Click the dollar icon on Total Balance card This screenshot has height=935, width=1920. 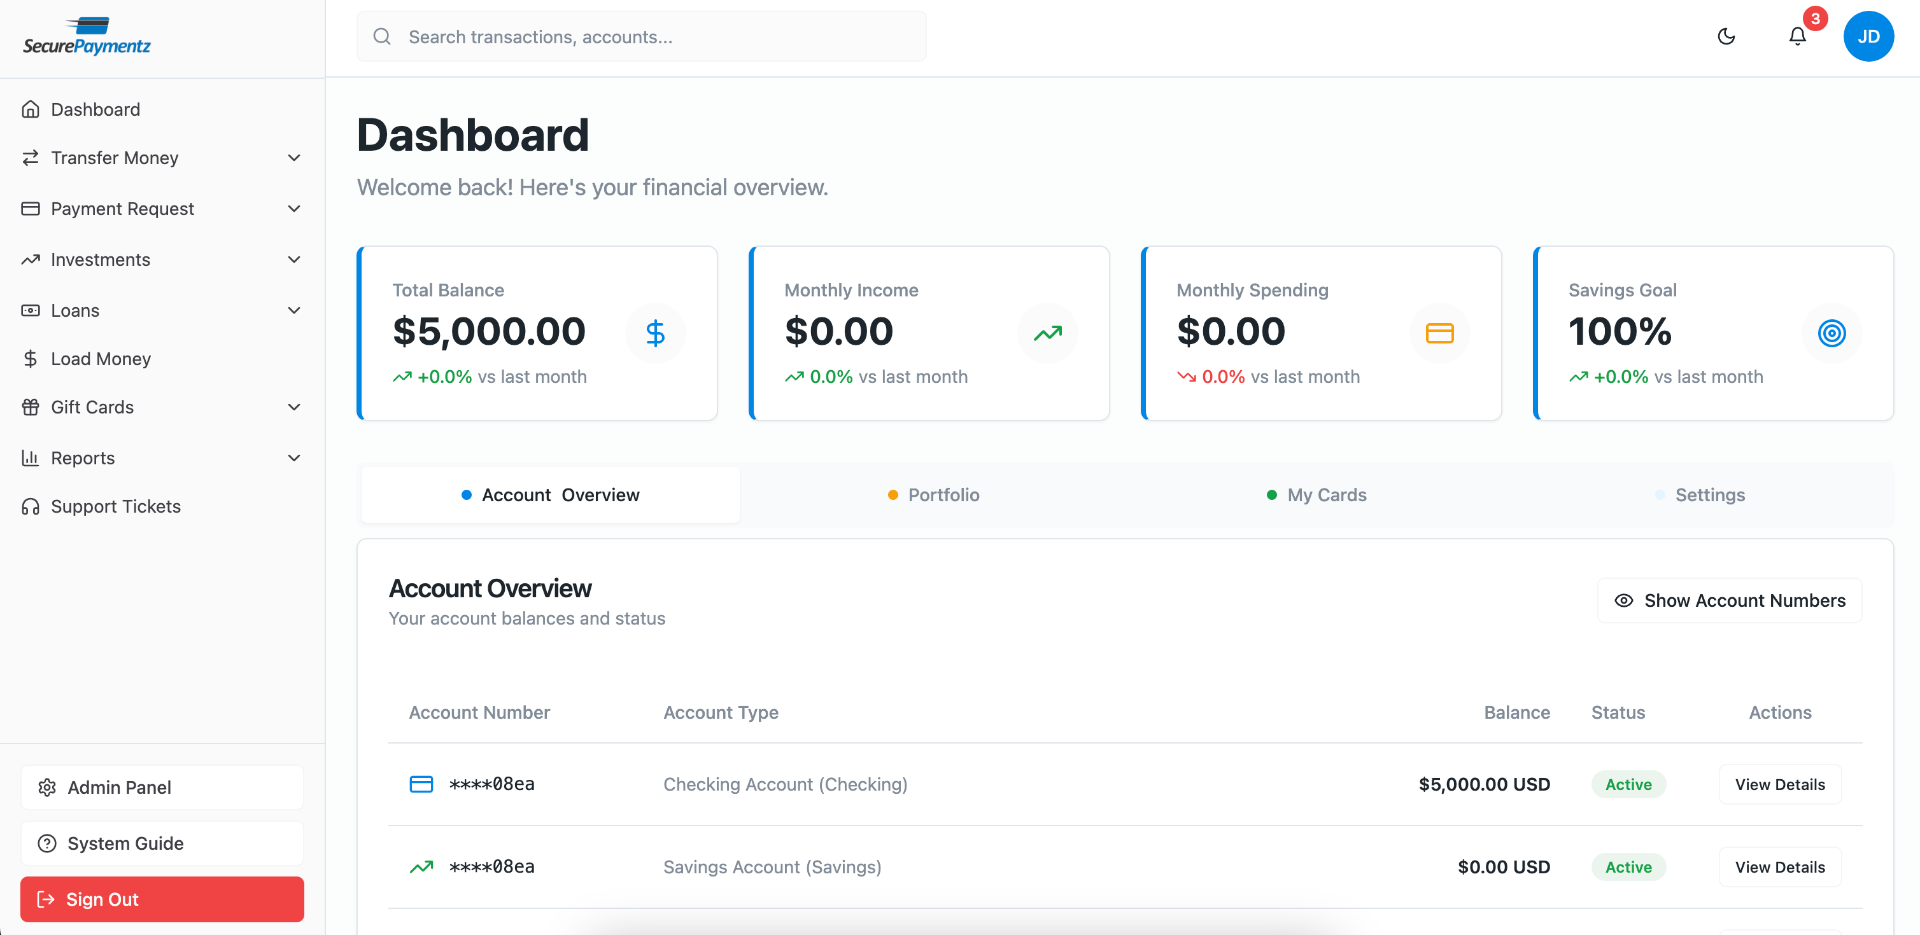656,333
